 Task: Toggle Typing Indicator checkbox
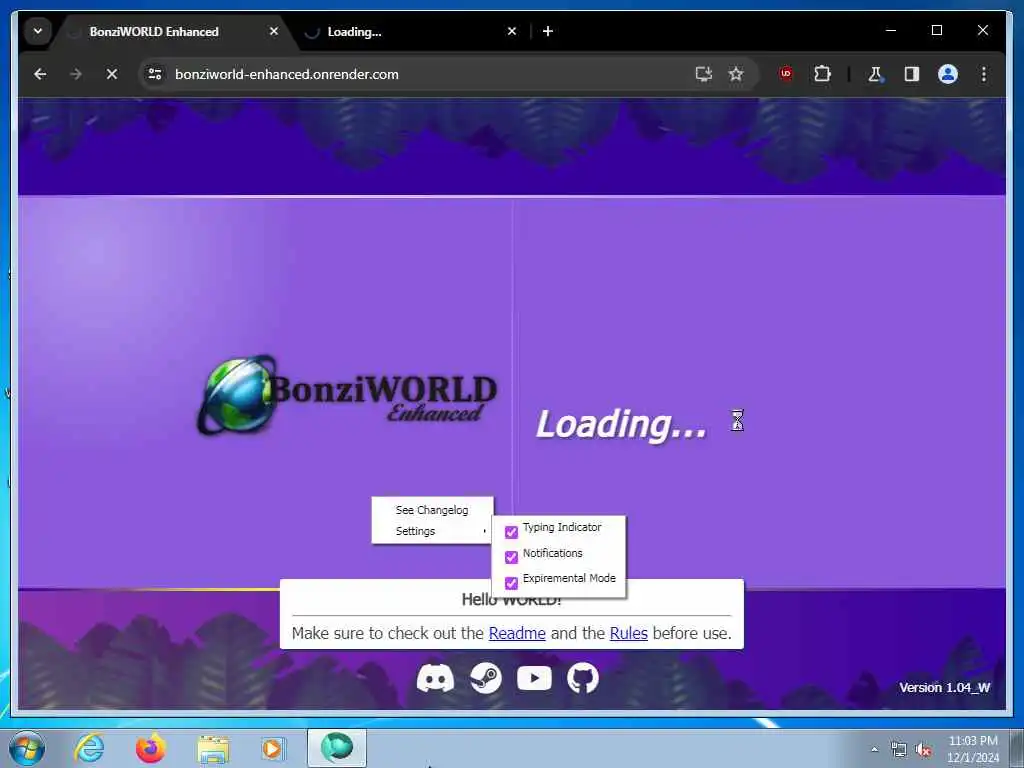(511, 532)
